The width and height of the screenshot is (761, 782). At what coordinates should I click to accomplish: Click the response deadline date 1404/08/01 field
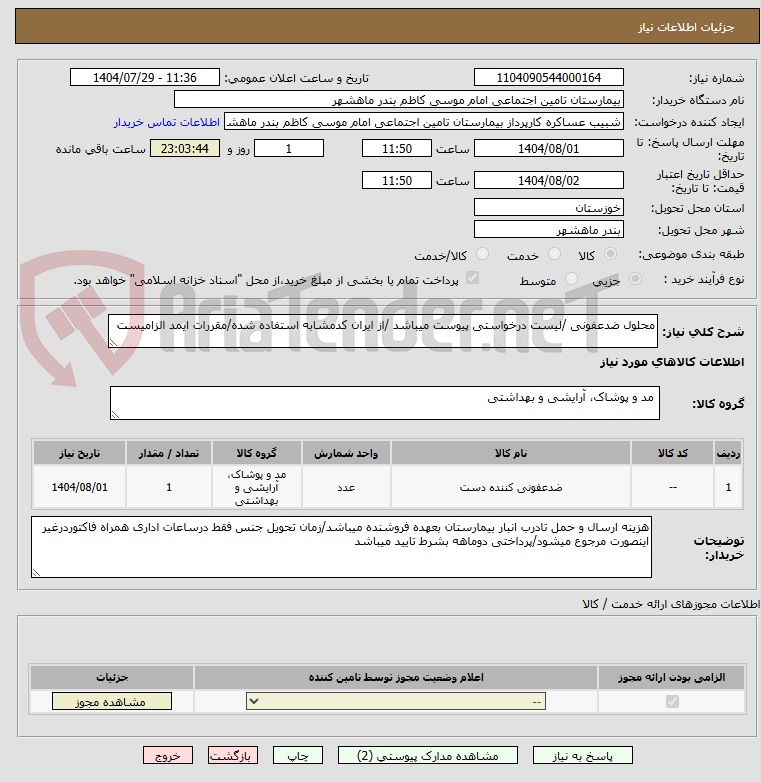(x=549, y=149)
